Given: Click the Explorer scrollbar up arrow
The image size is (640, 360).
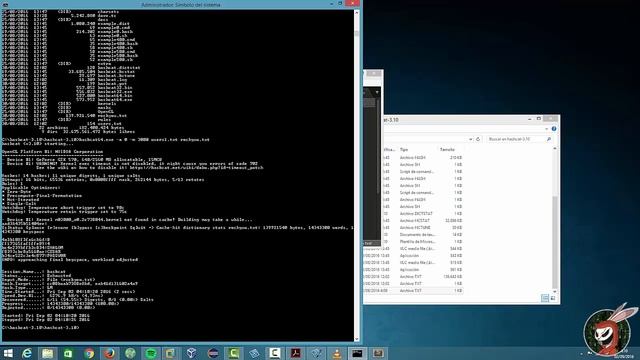Looking at the screenshot, I should click(555, 149).
